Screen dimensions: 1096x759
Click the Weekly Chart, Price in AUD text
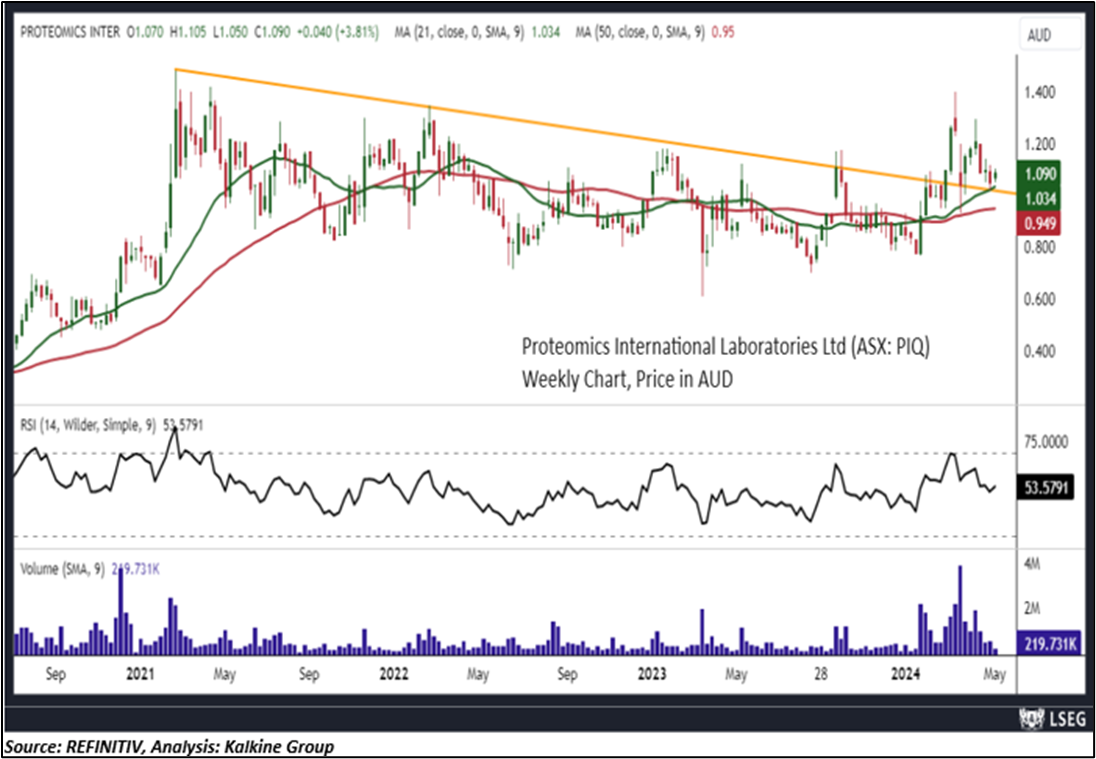tap(628, 381)
